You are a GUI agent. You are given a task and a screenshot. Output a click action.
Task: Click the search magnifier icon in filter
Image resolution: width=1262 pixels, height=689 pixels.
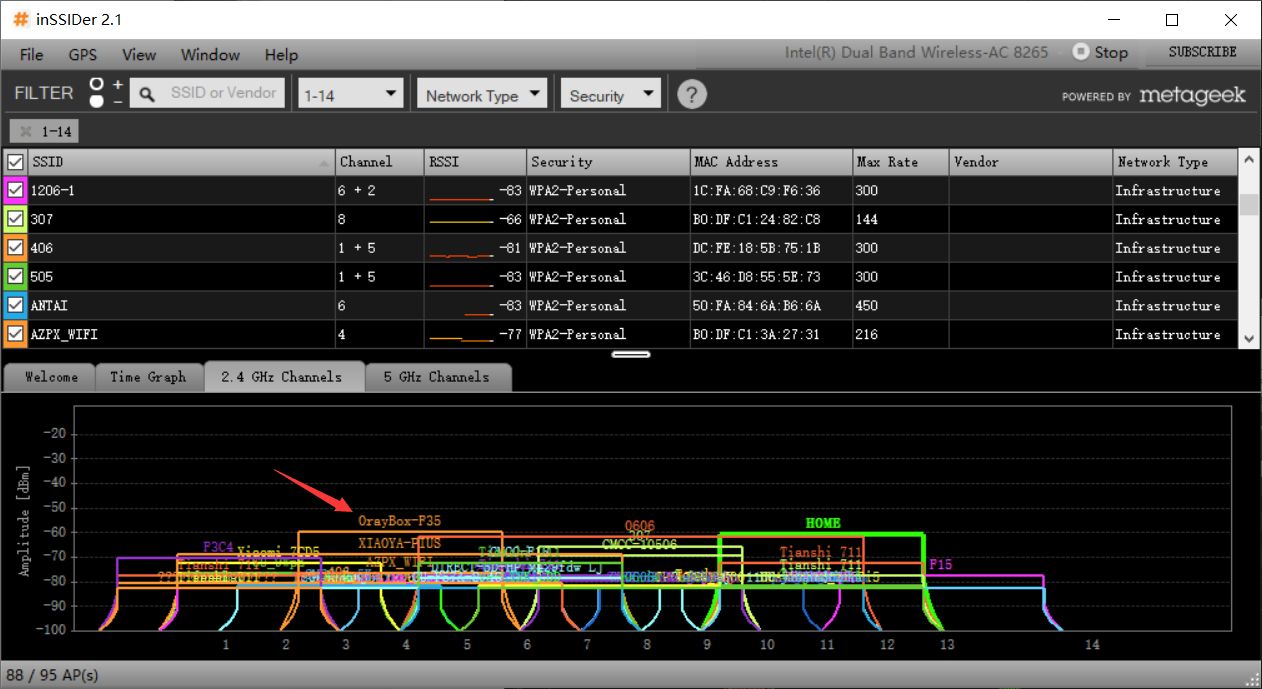(x=147, y=94)
